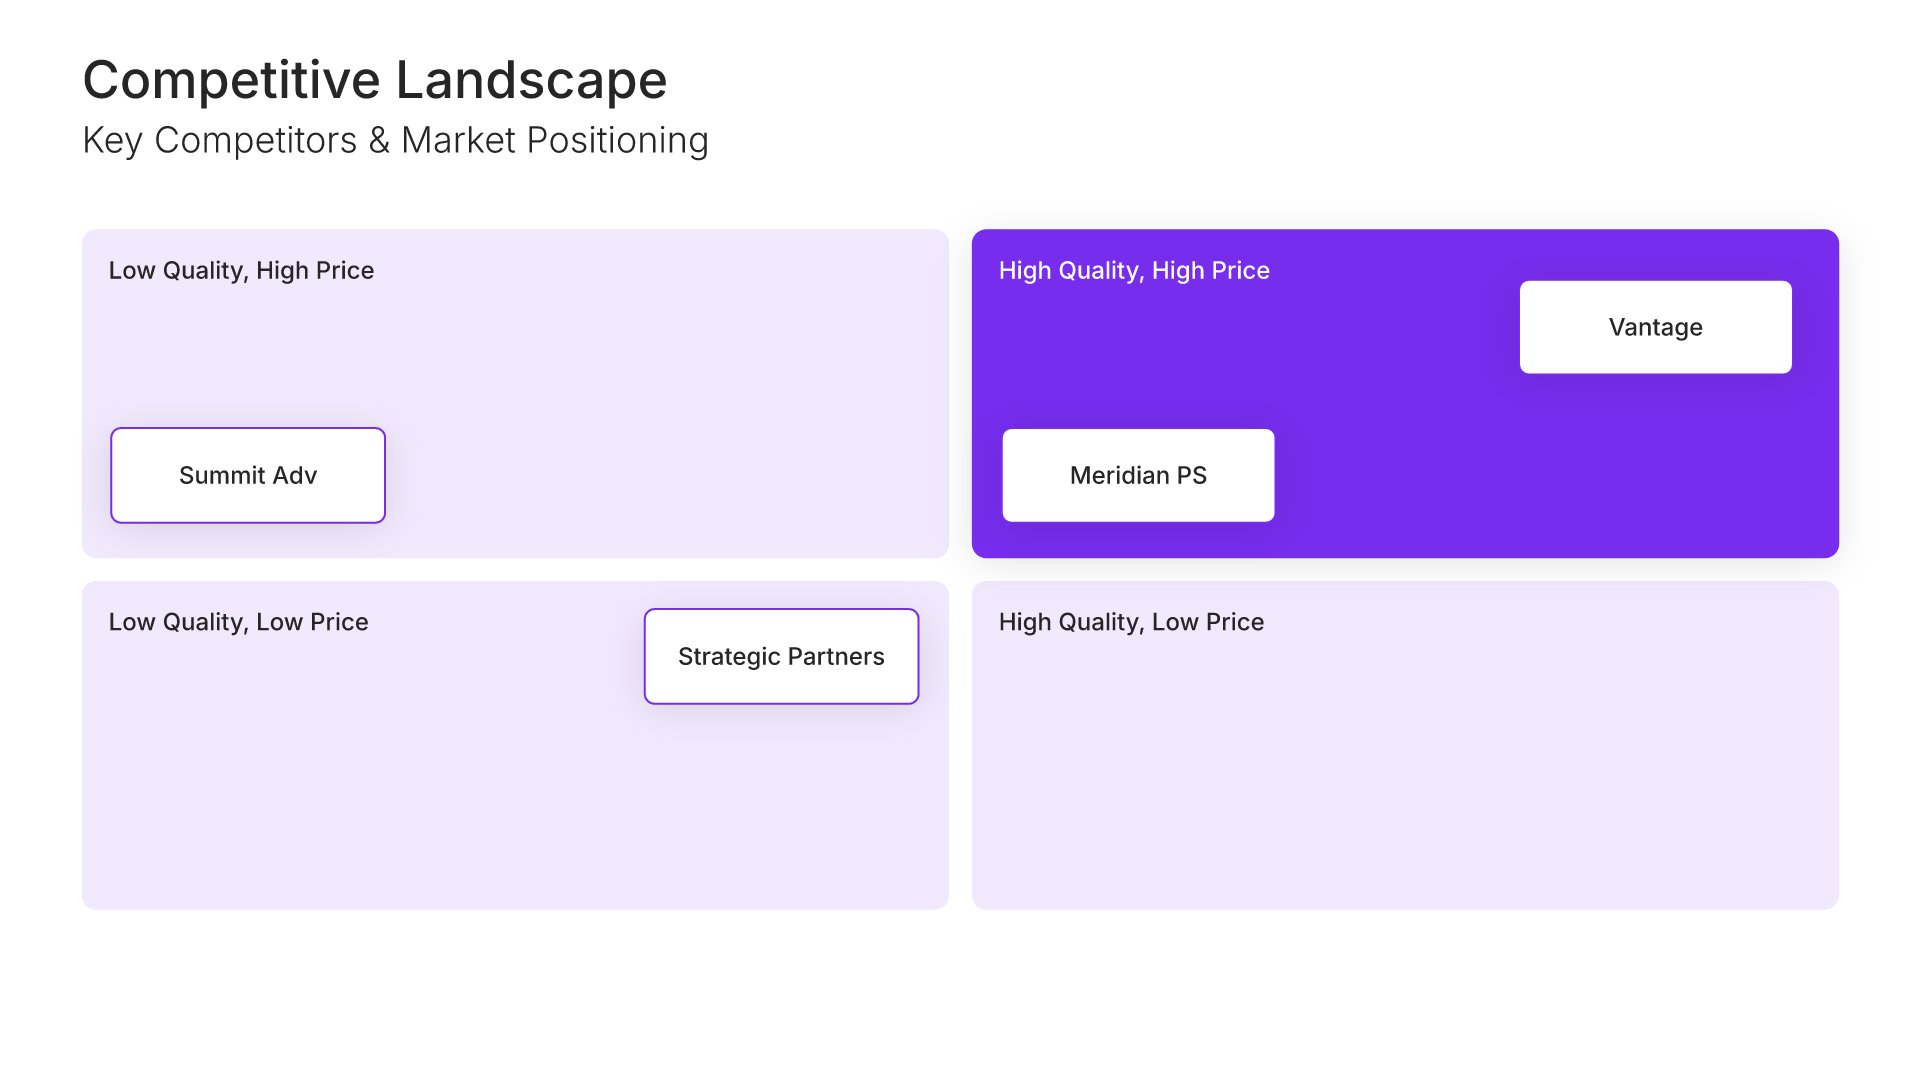Open the Strategic Partners card
The image size is (1920, 1080).
[781, 656]
